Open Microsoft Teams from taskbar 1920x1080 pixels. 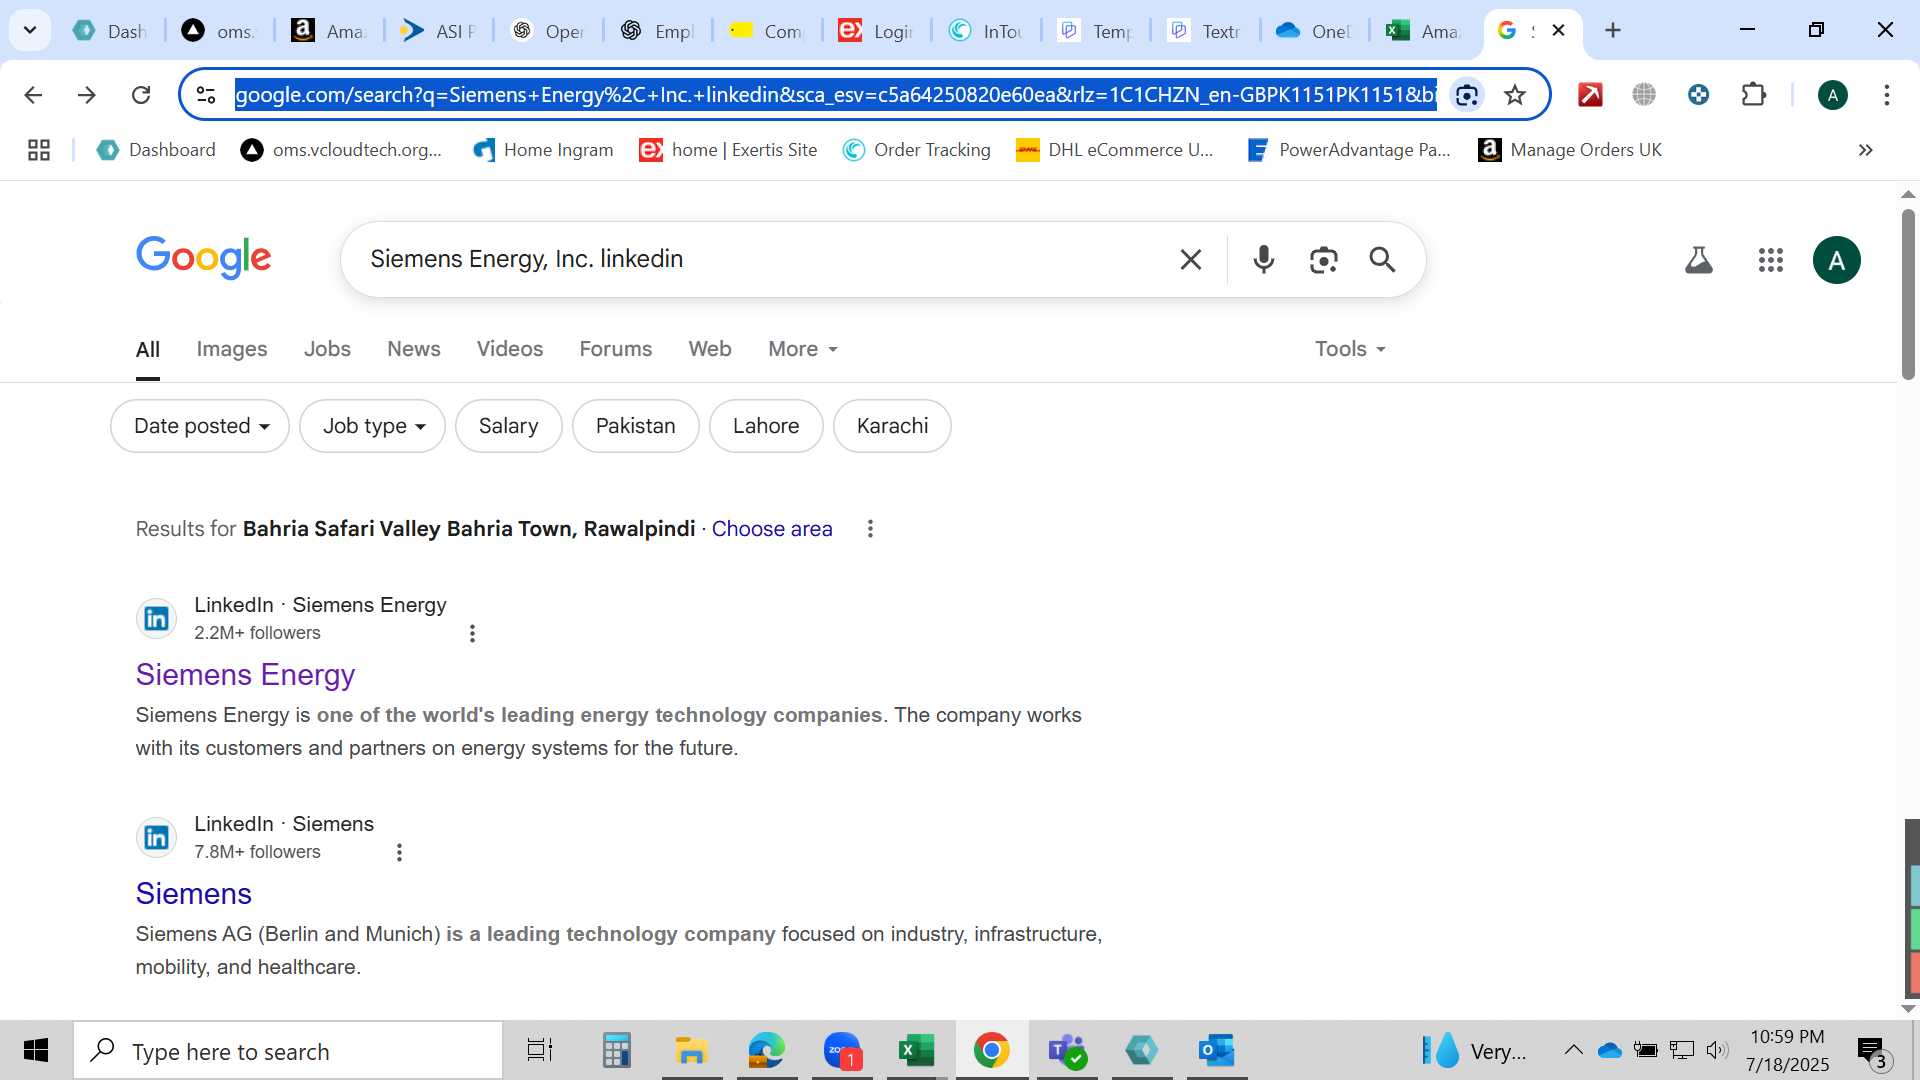(x=1066, y=1051)
